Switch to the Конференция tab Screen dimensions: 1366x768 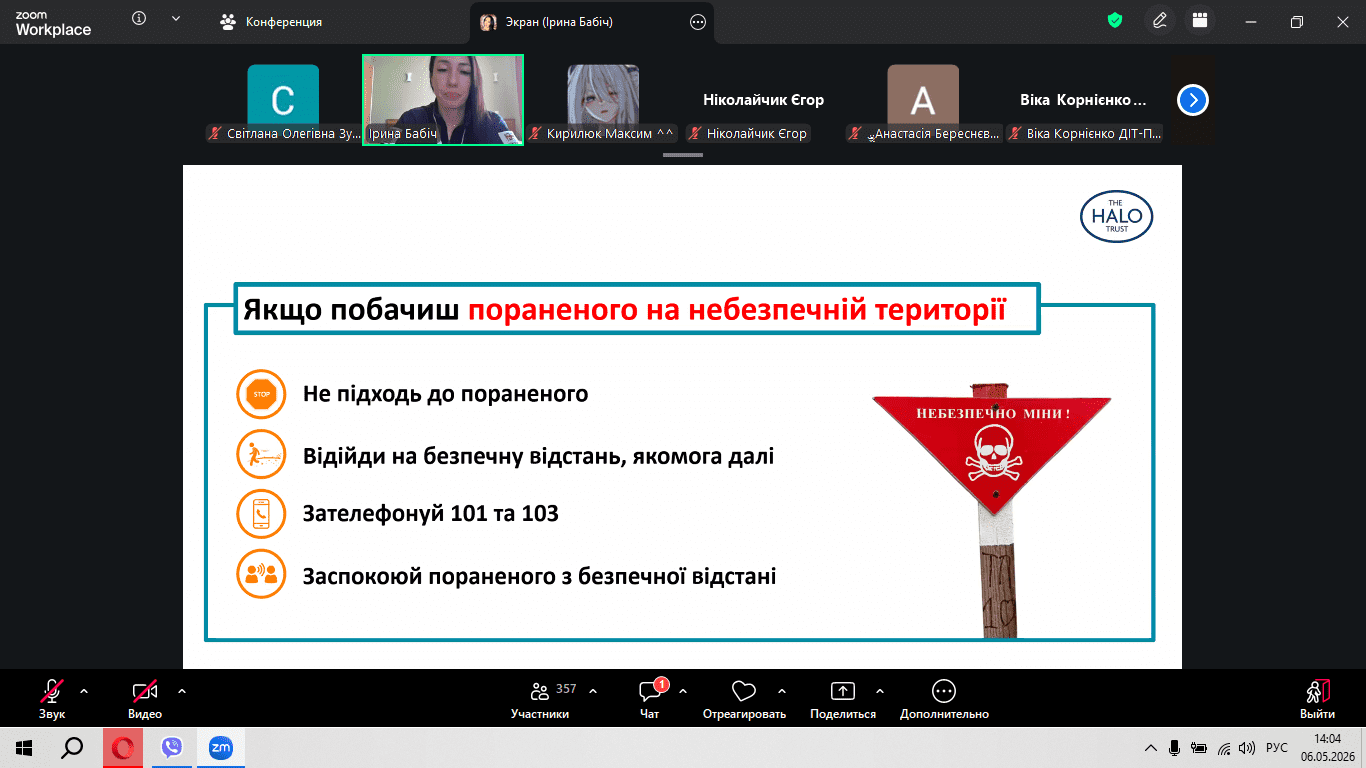(273, 21)
